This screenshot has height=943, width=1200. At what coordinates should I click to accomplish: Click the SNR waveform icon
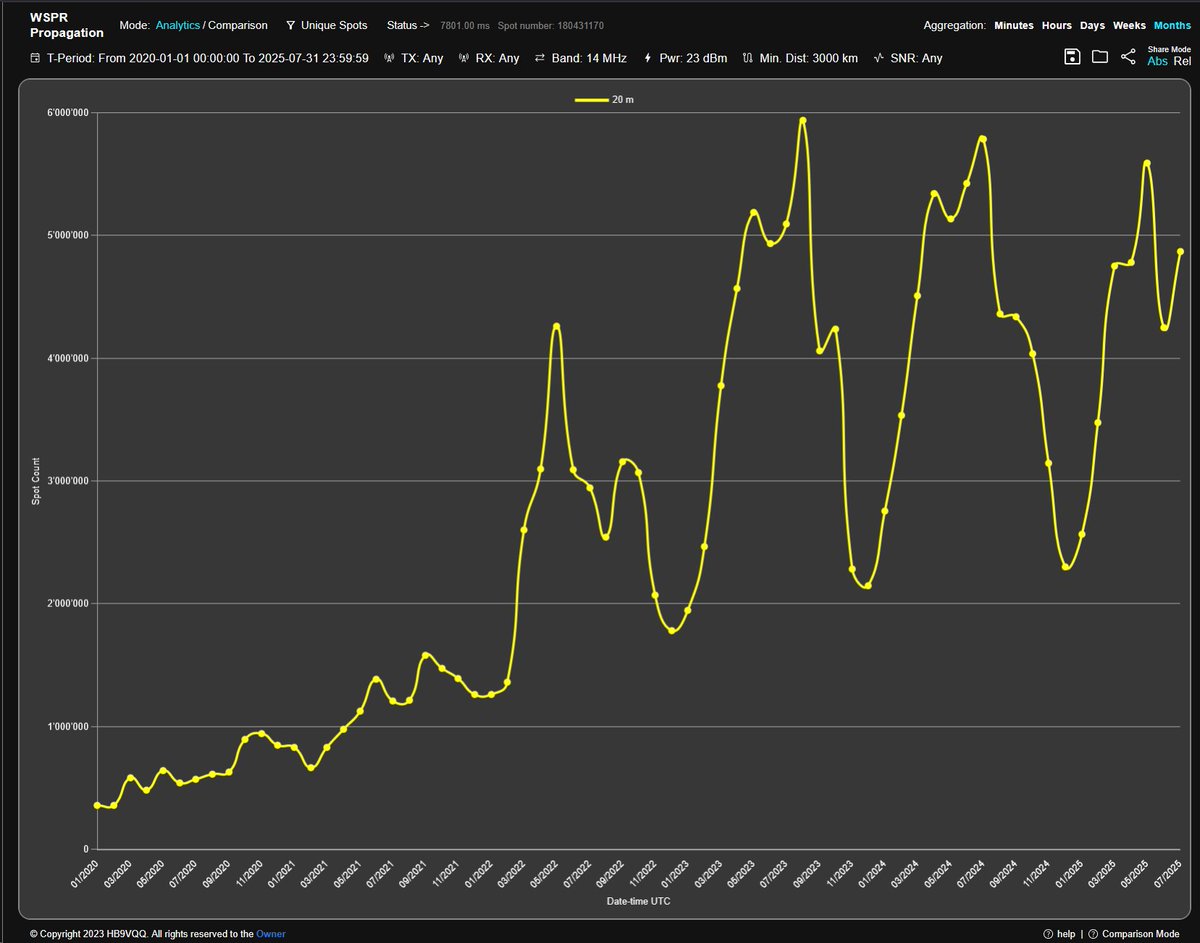click(878, 58)
